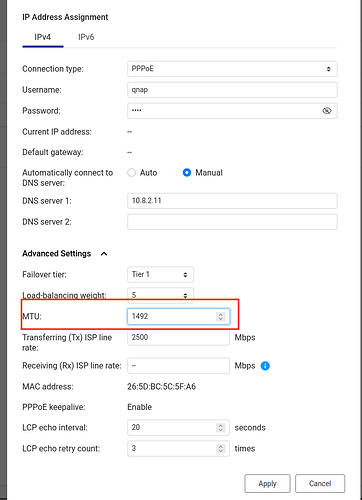Toggle password visibility eye icon
This screenshot has width=362, height=500.
(x=327, y=111)
